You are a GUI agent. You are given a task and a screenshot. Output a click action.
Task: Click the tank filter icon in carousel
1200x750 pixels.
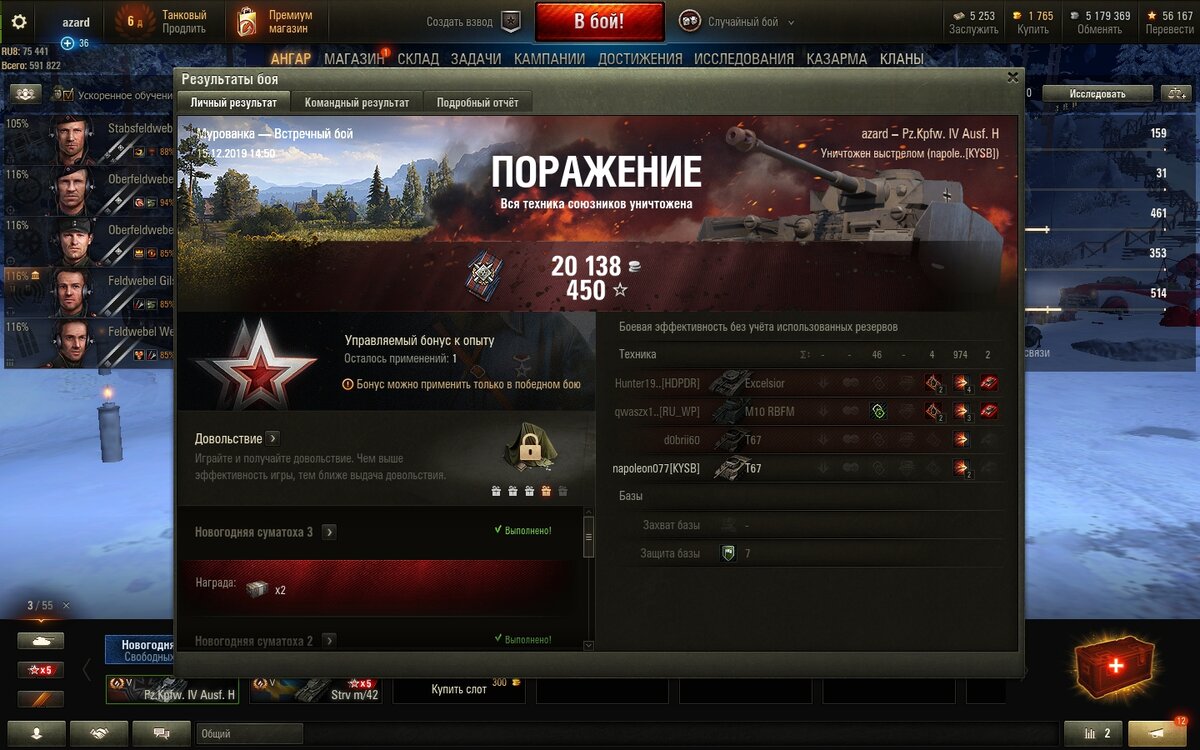point(40,641)
